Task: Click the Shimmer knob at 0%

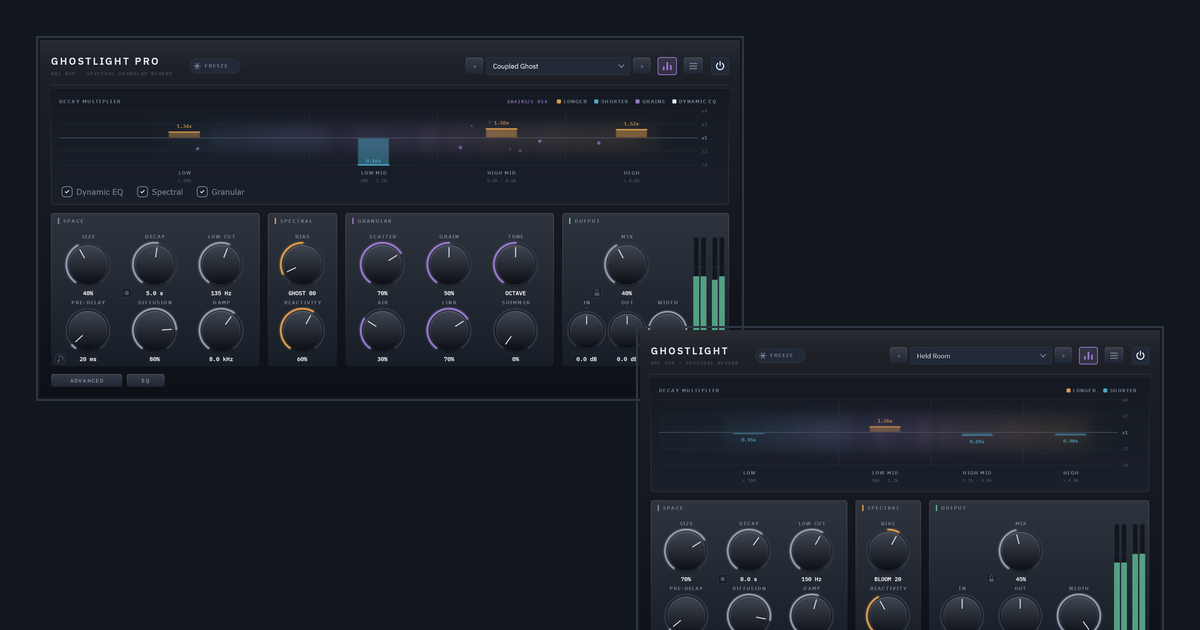Action: (x=515, y=330)
